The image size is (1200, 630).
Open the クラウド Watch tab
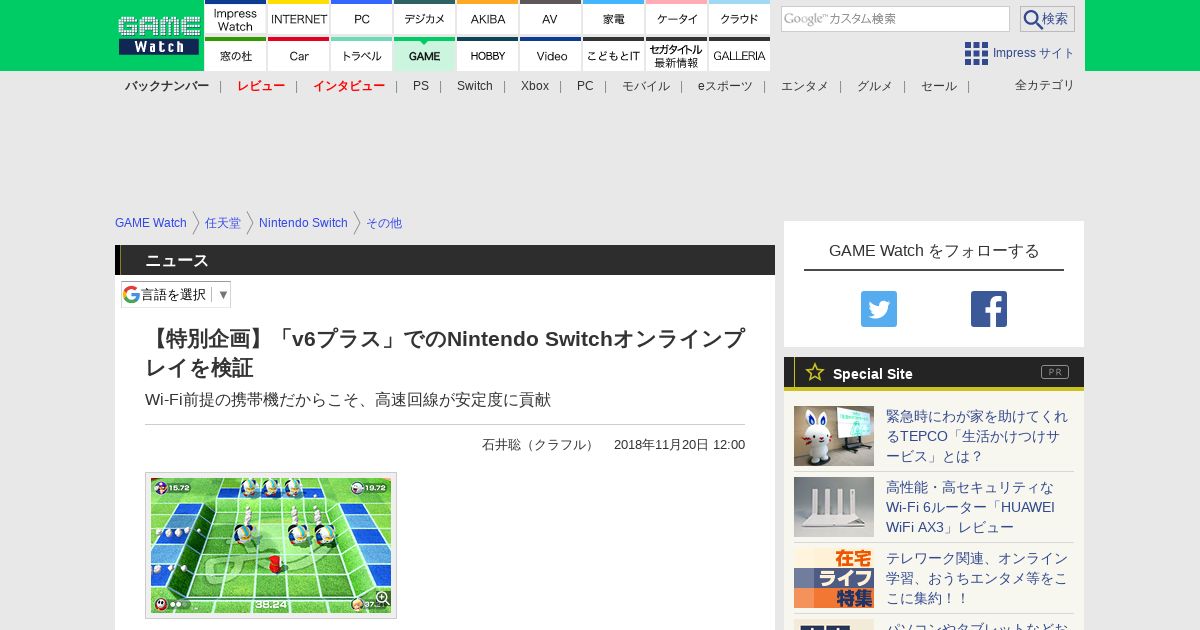click(739, 17)
